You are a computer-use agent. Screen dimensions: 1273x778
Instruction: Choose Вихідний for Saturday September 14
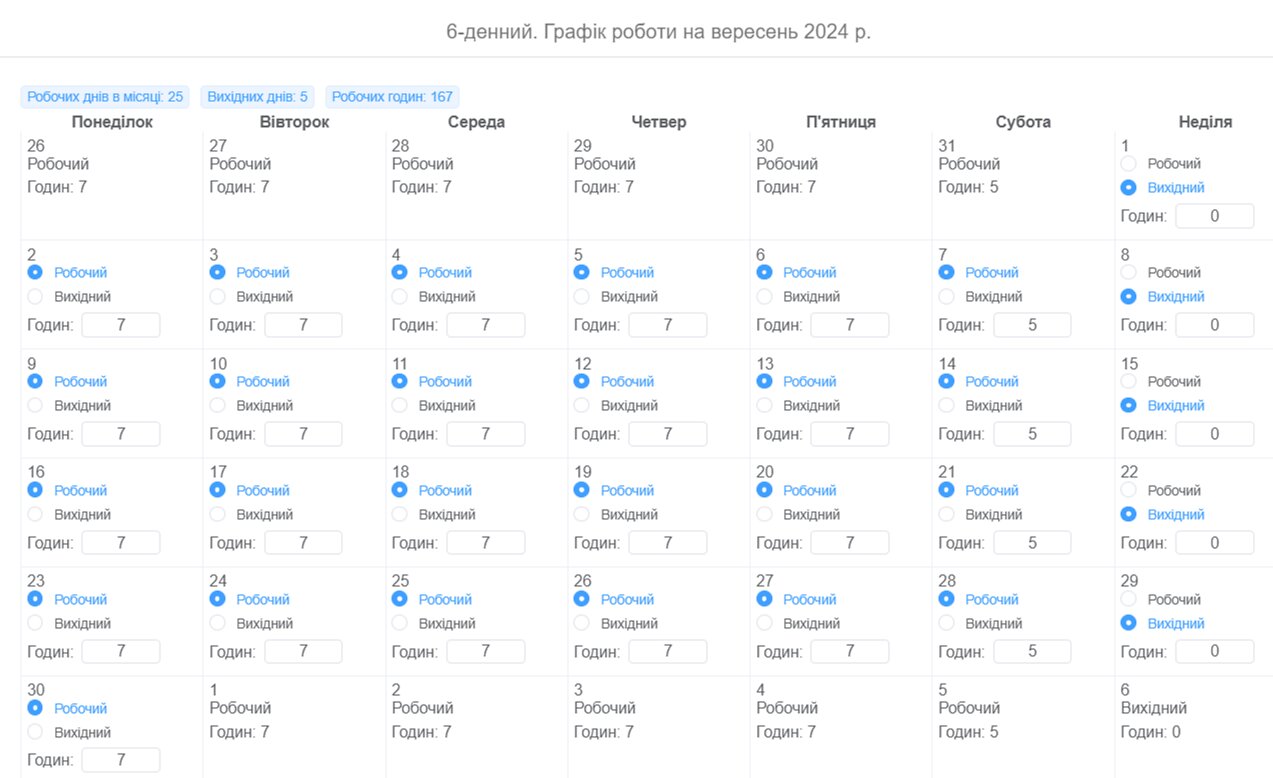[946, 405]
